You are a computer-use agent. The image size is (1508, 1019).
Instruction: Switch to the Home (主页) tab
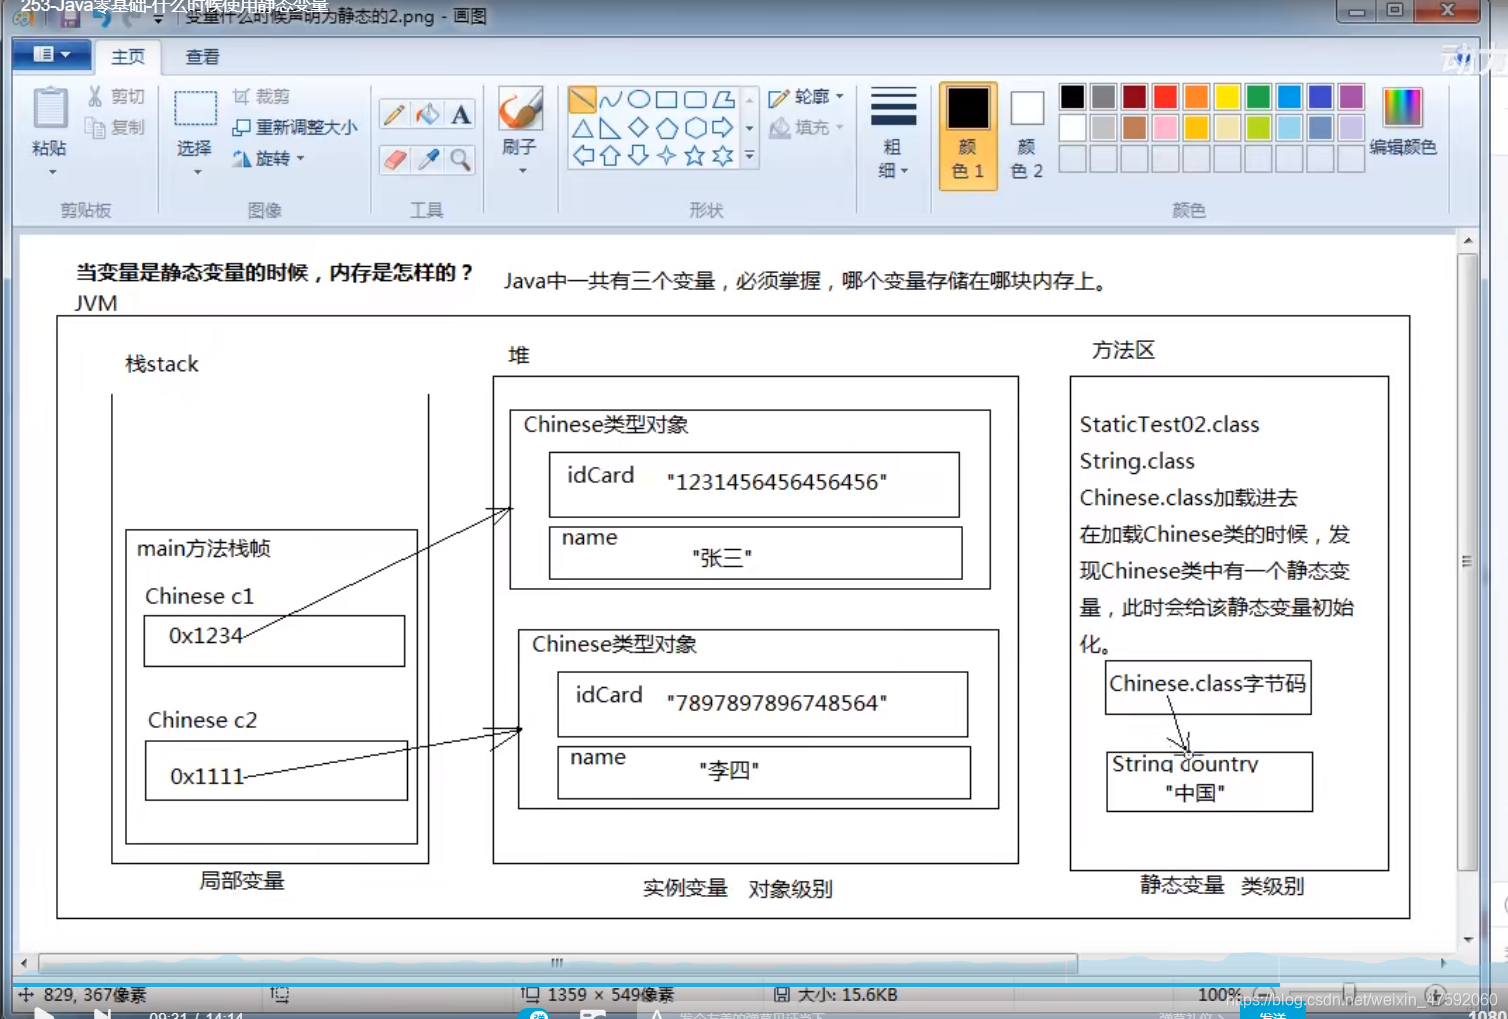(128, 57)
